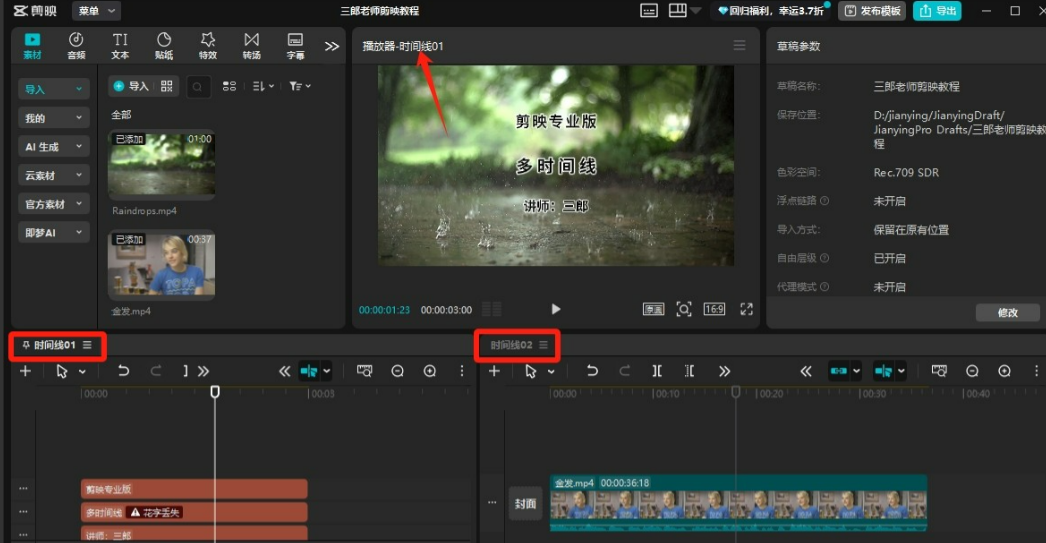Select the 剪映专业版 text clip

tap(194, 489)
